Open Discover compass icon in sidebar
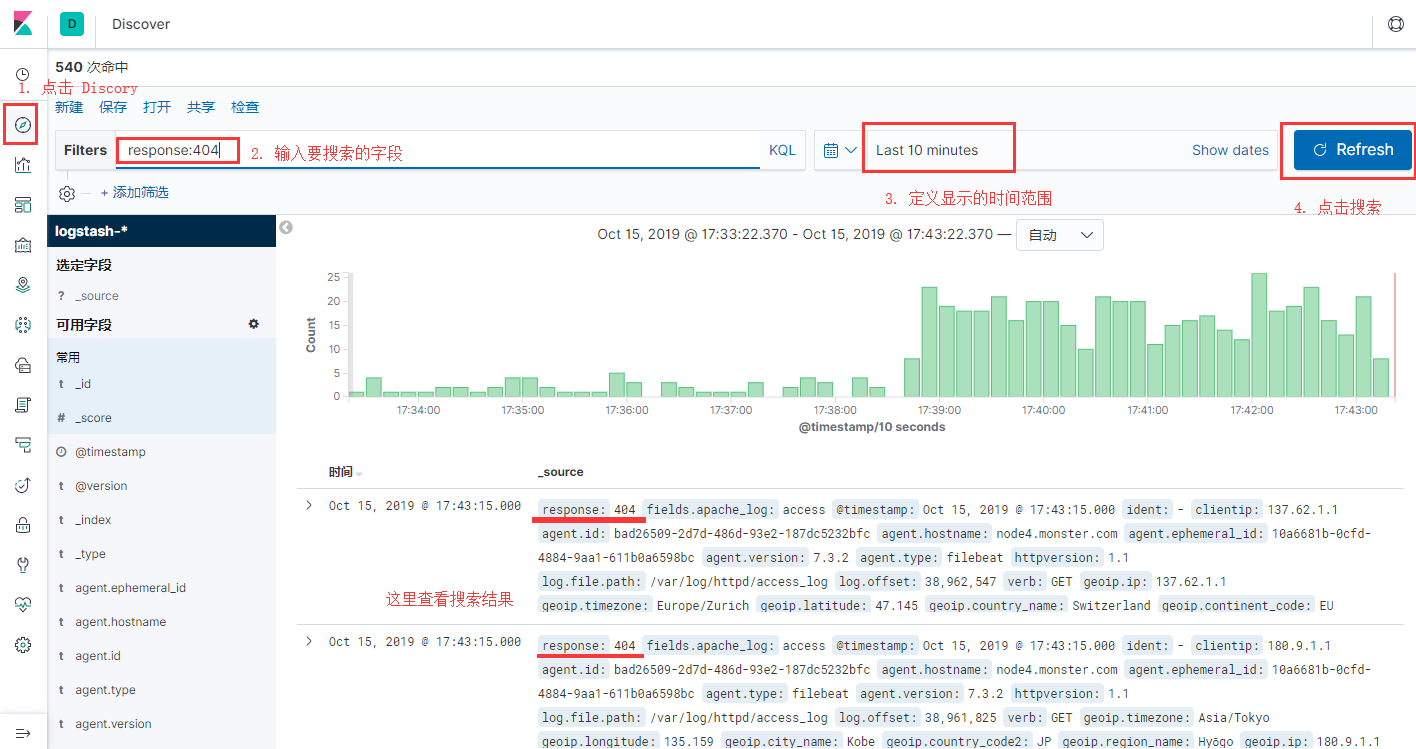Viewport: 1416px width, 749px height. pyautogui.click(x=22, y=125)
